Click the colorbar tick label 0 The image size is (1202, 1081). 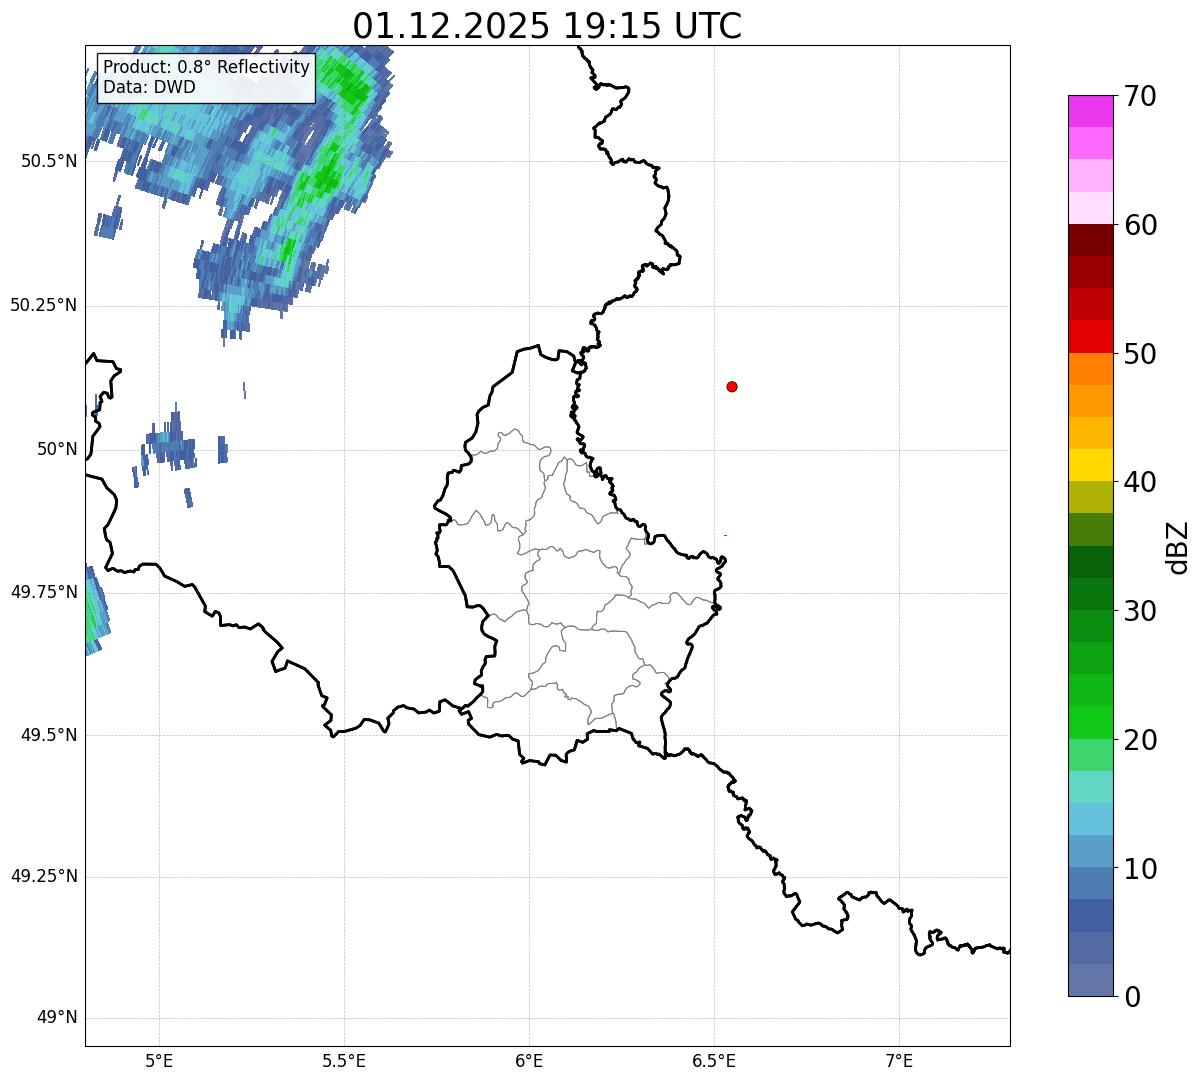1132,997
